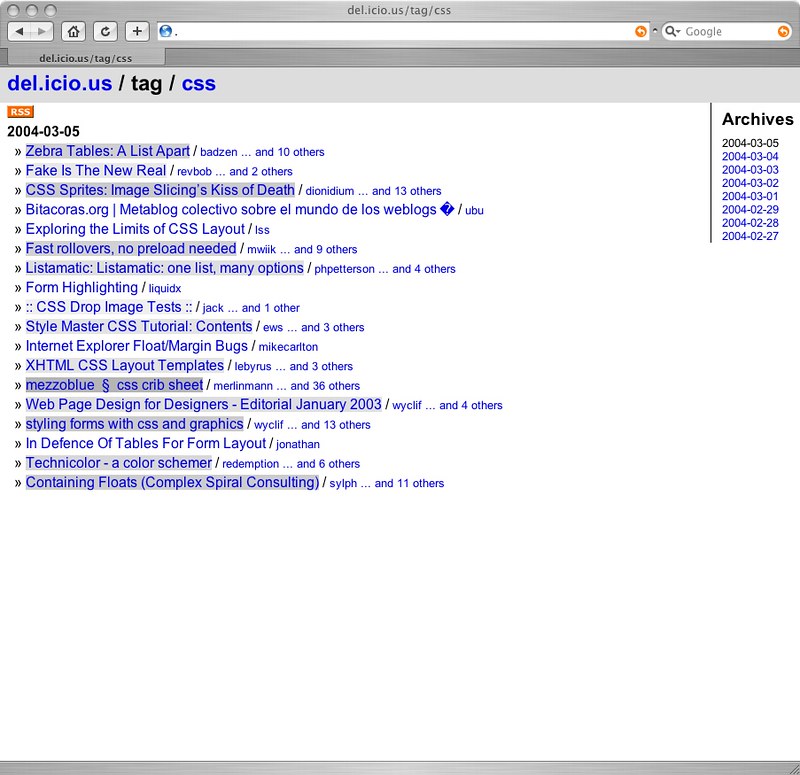800x775 pixels.
Task: Open Fake Is The New Real link
Action: 96,170
